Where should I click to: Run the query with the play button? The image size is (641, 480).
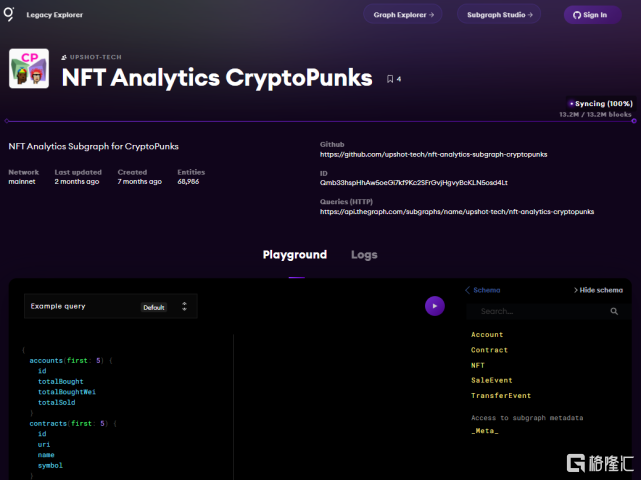434,306
